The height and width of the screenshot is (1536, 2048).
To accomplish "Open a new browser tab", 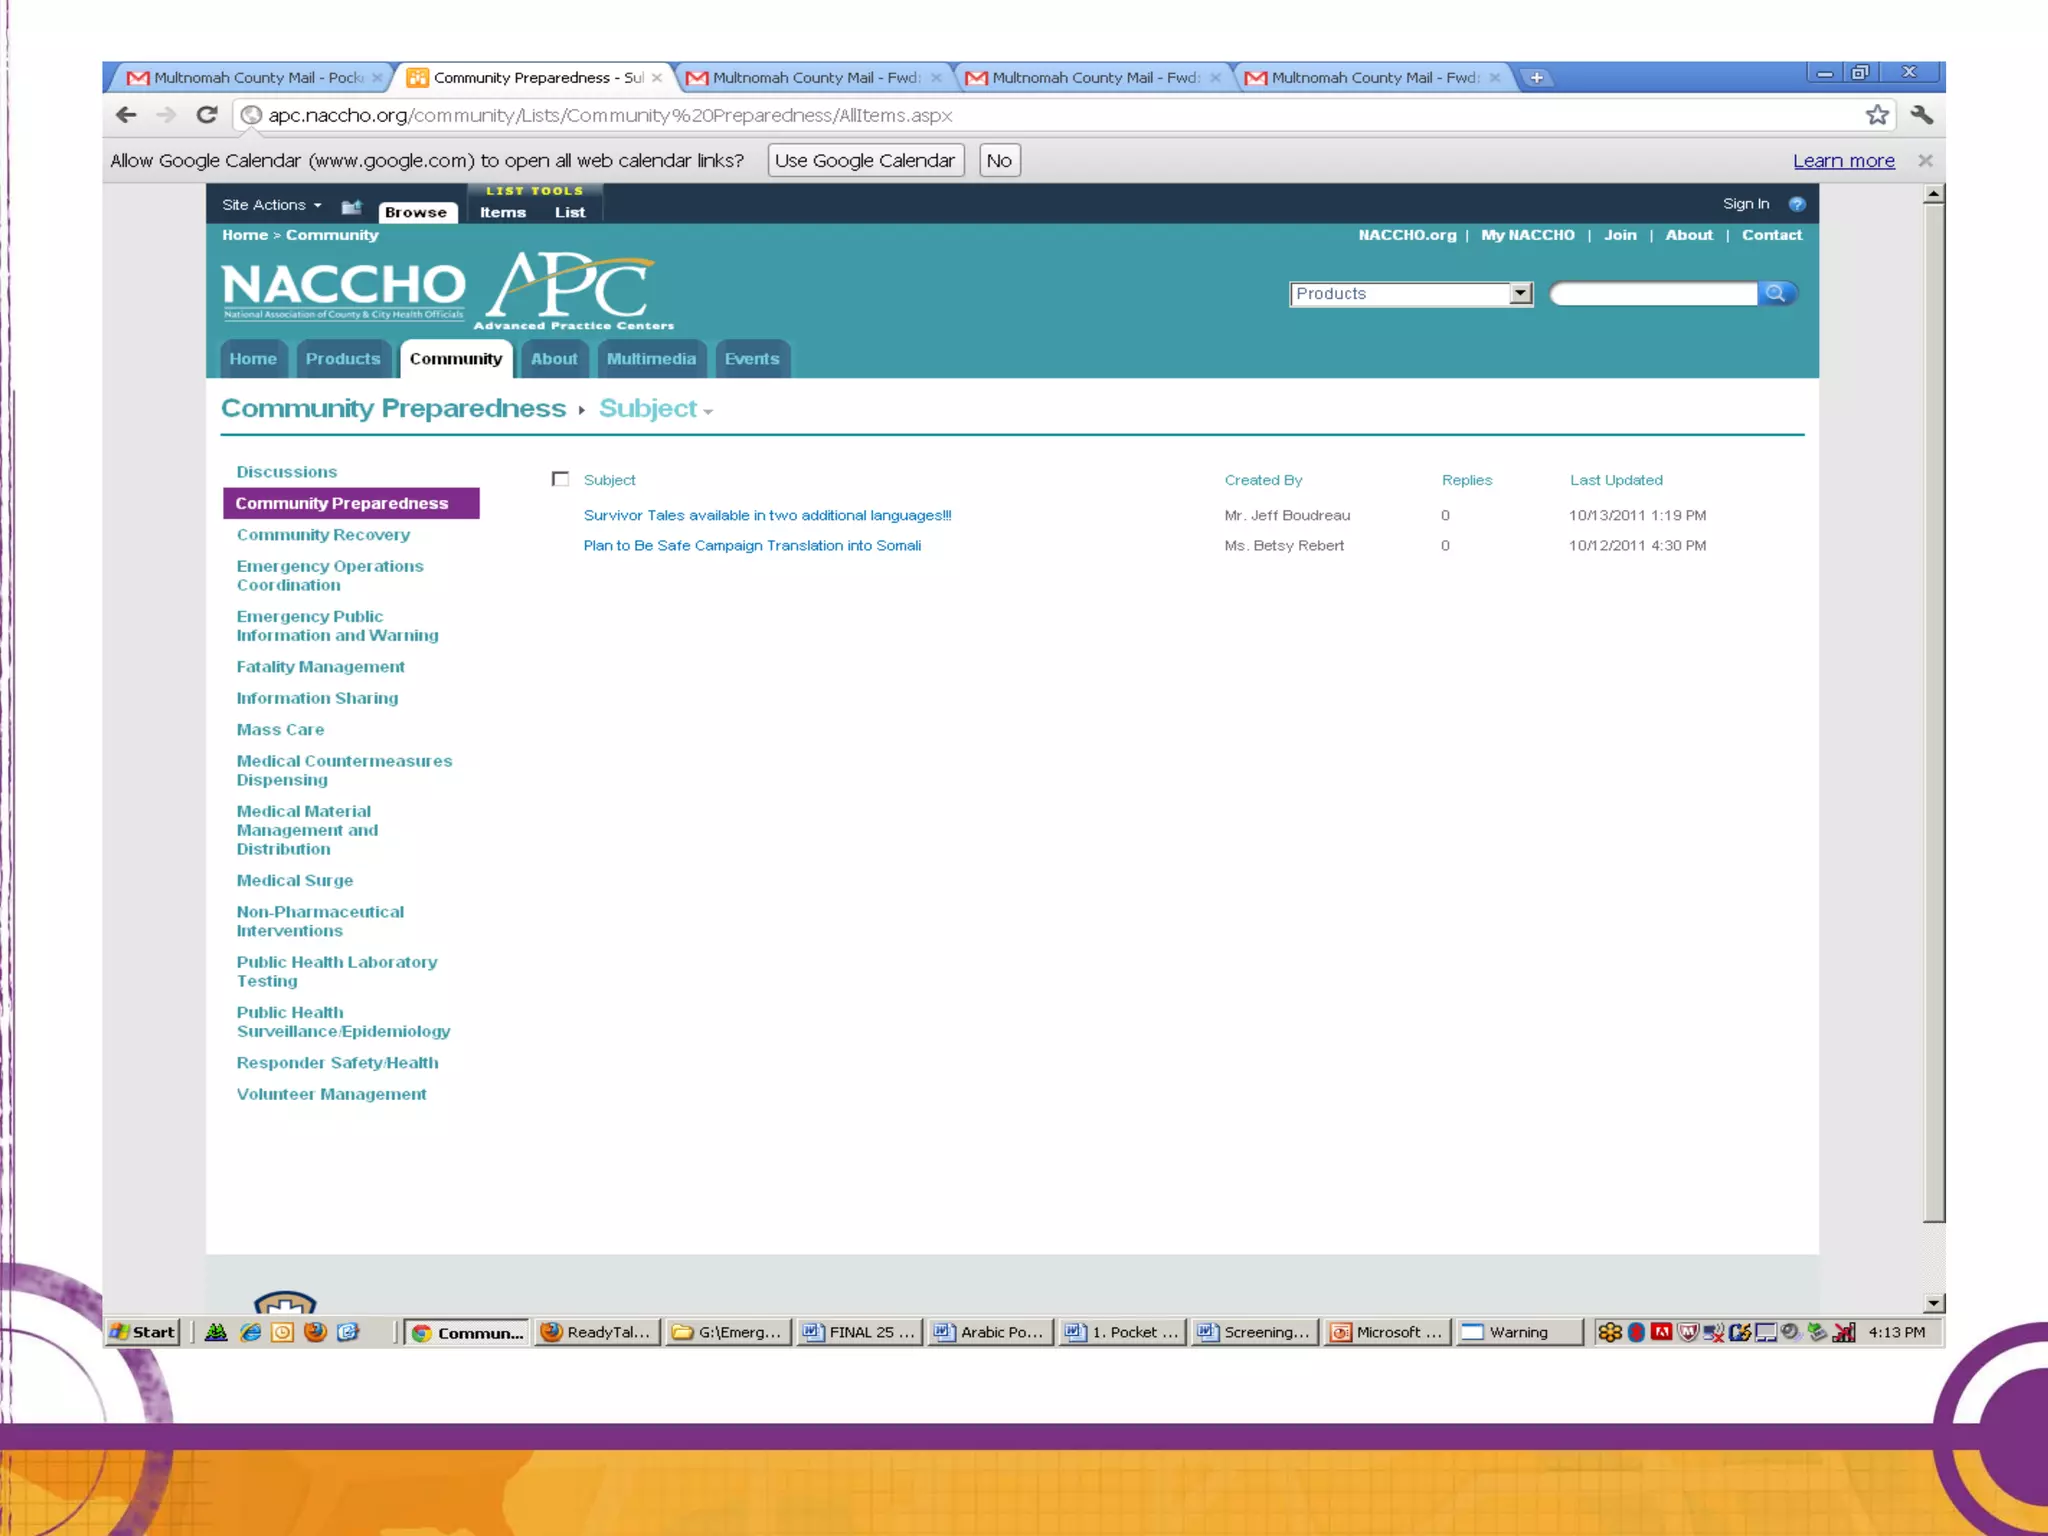I will (x=1536, y=78).
